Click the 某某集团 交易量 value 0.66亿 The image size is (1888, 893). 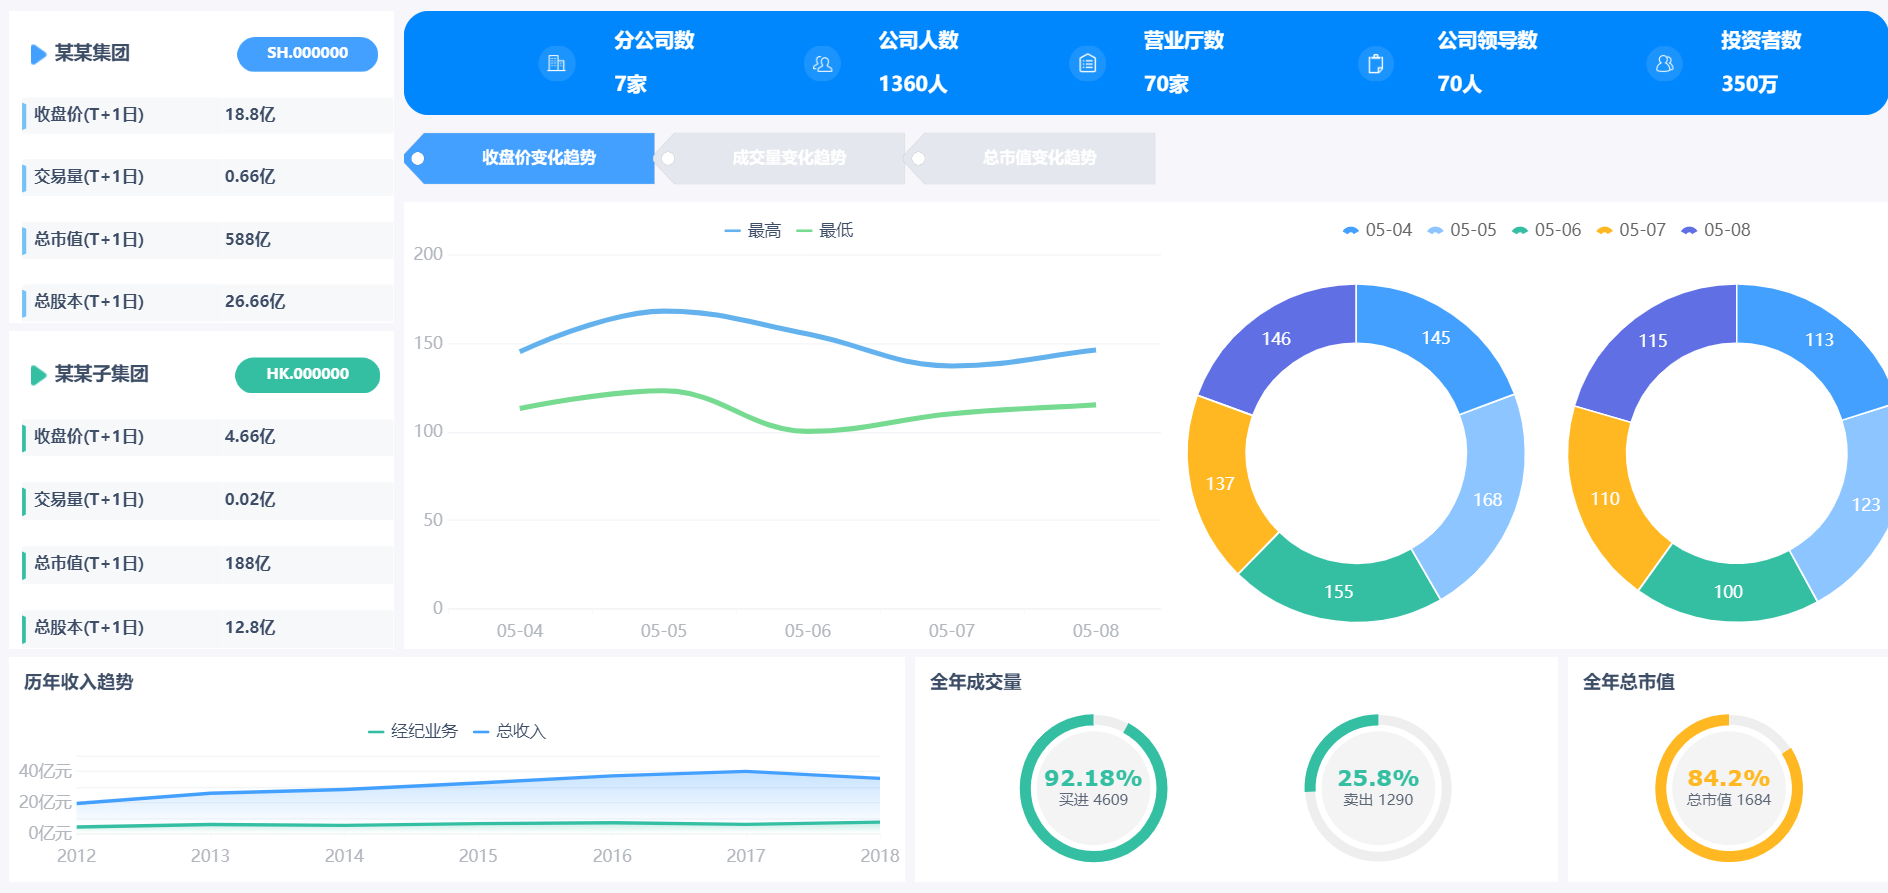250,177
